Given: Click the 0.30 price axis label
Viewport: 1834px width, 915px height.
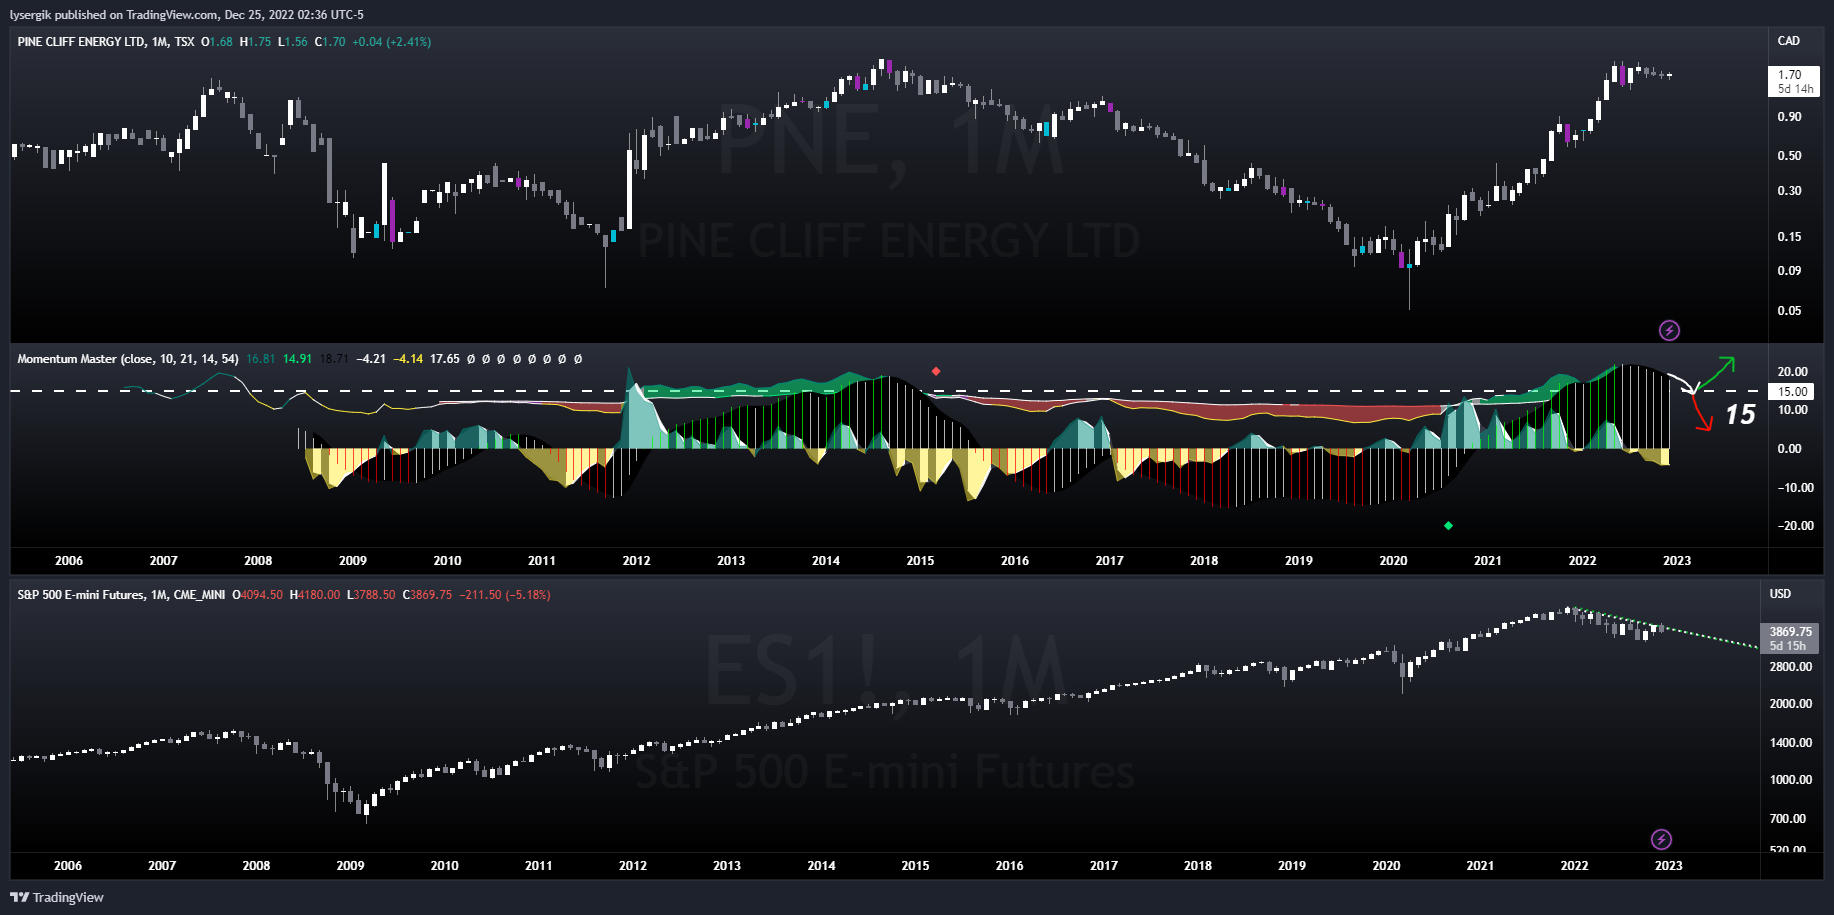Looking at the screenshot, I should 1790,191.
